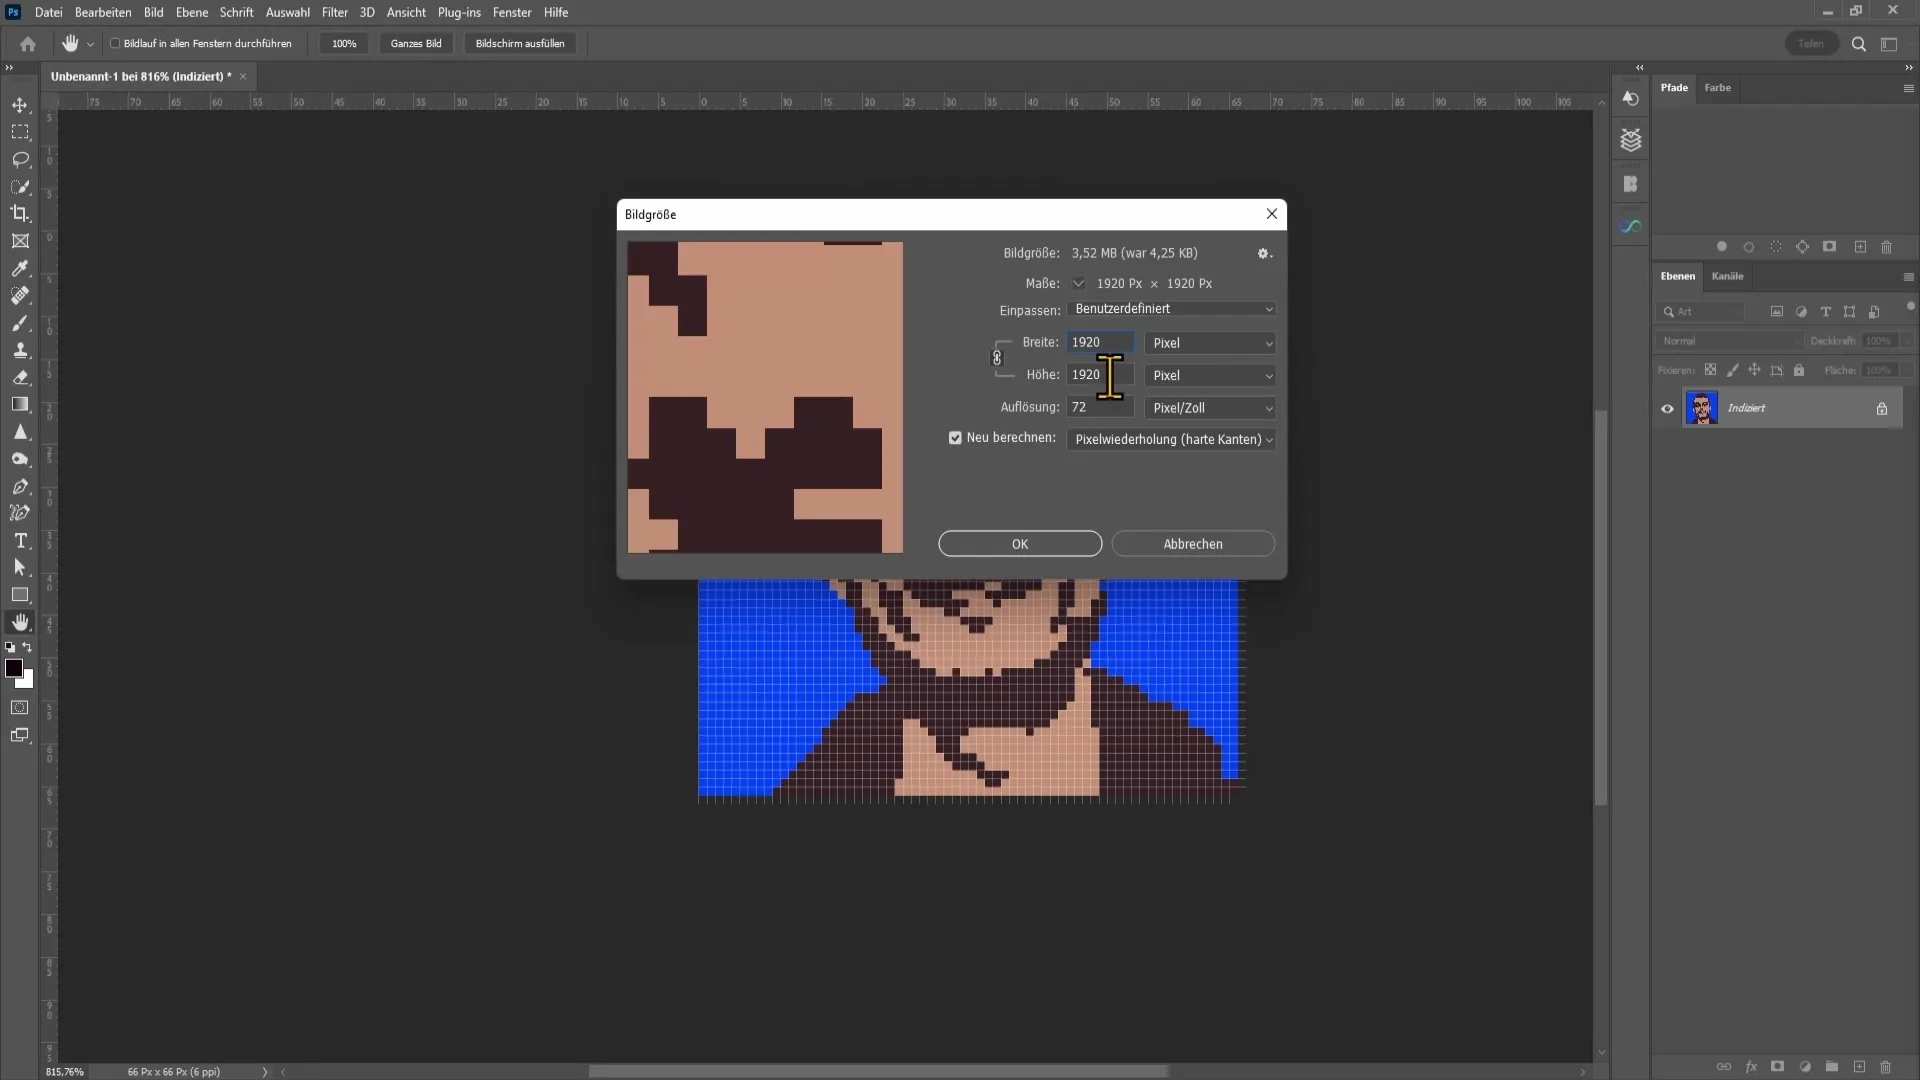The width and height of the screenshot is (1920, 1080).
Task: Click the Home icon in options bar
Action: tap(28, 43)
